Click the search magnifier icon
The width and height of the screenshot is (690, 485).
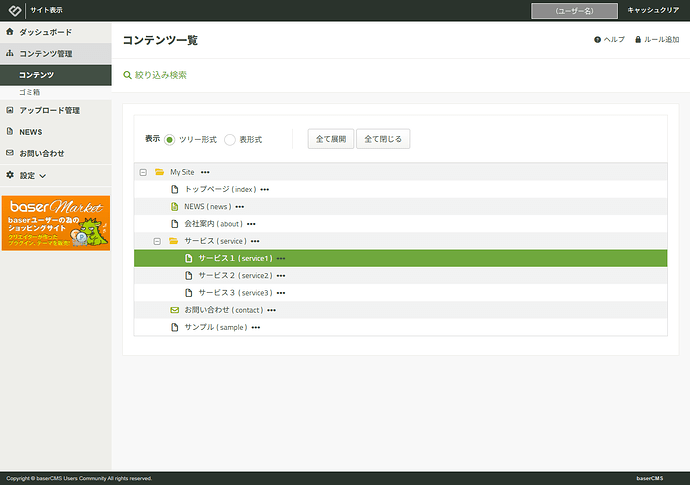click(x=127, y=75)
